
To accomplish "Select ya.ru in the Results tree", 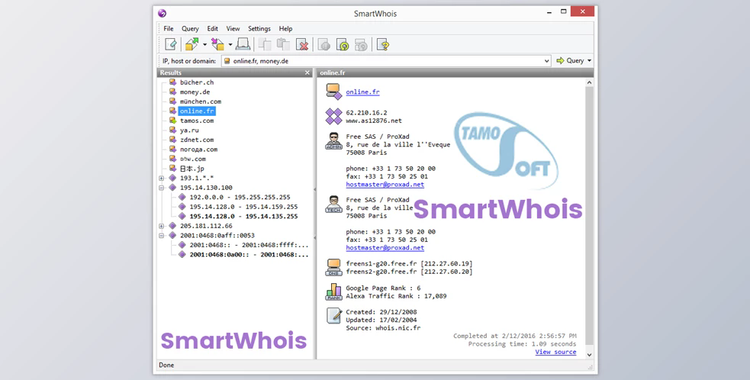I will [x=189, y=130].
